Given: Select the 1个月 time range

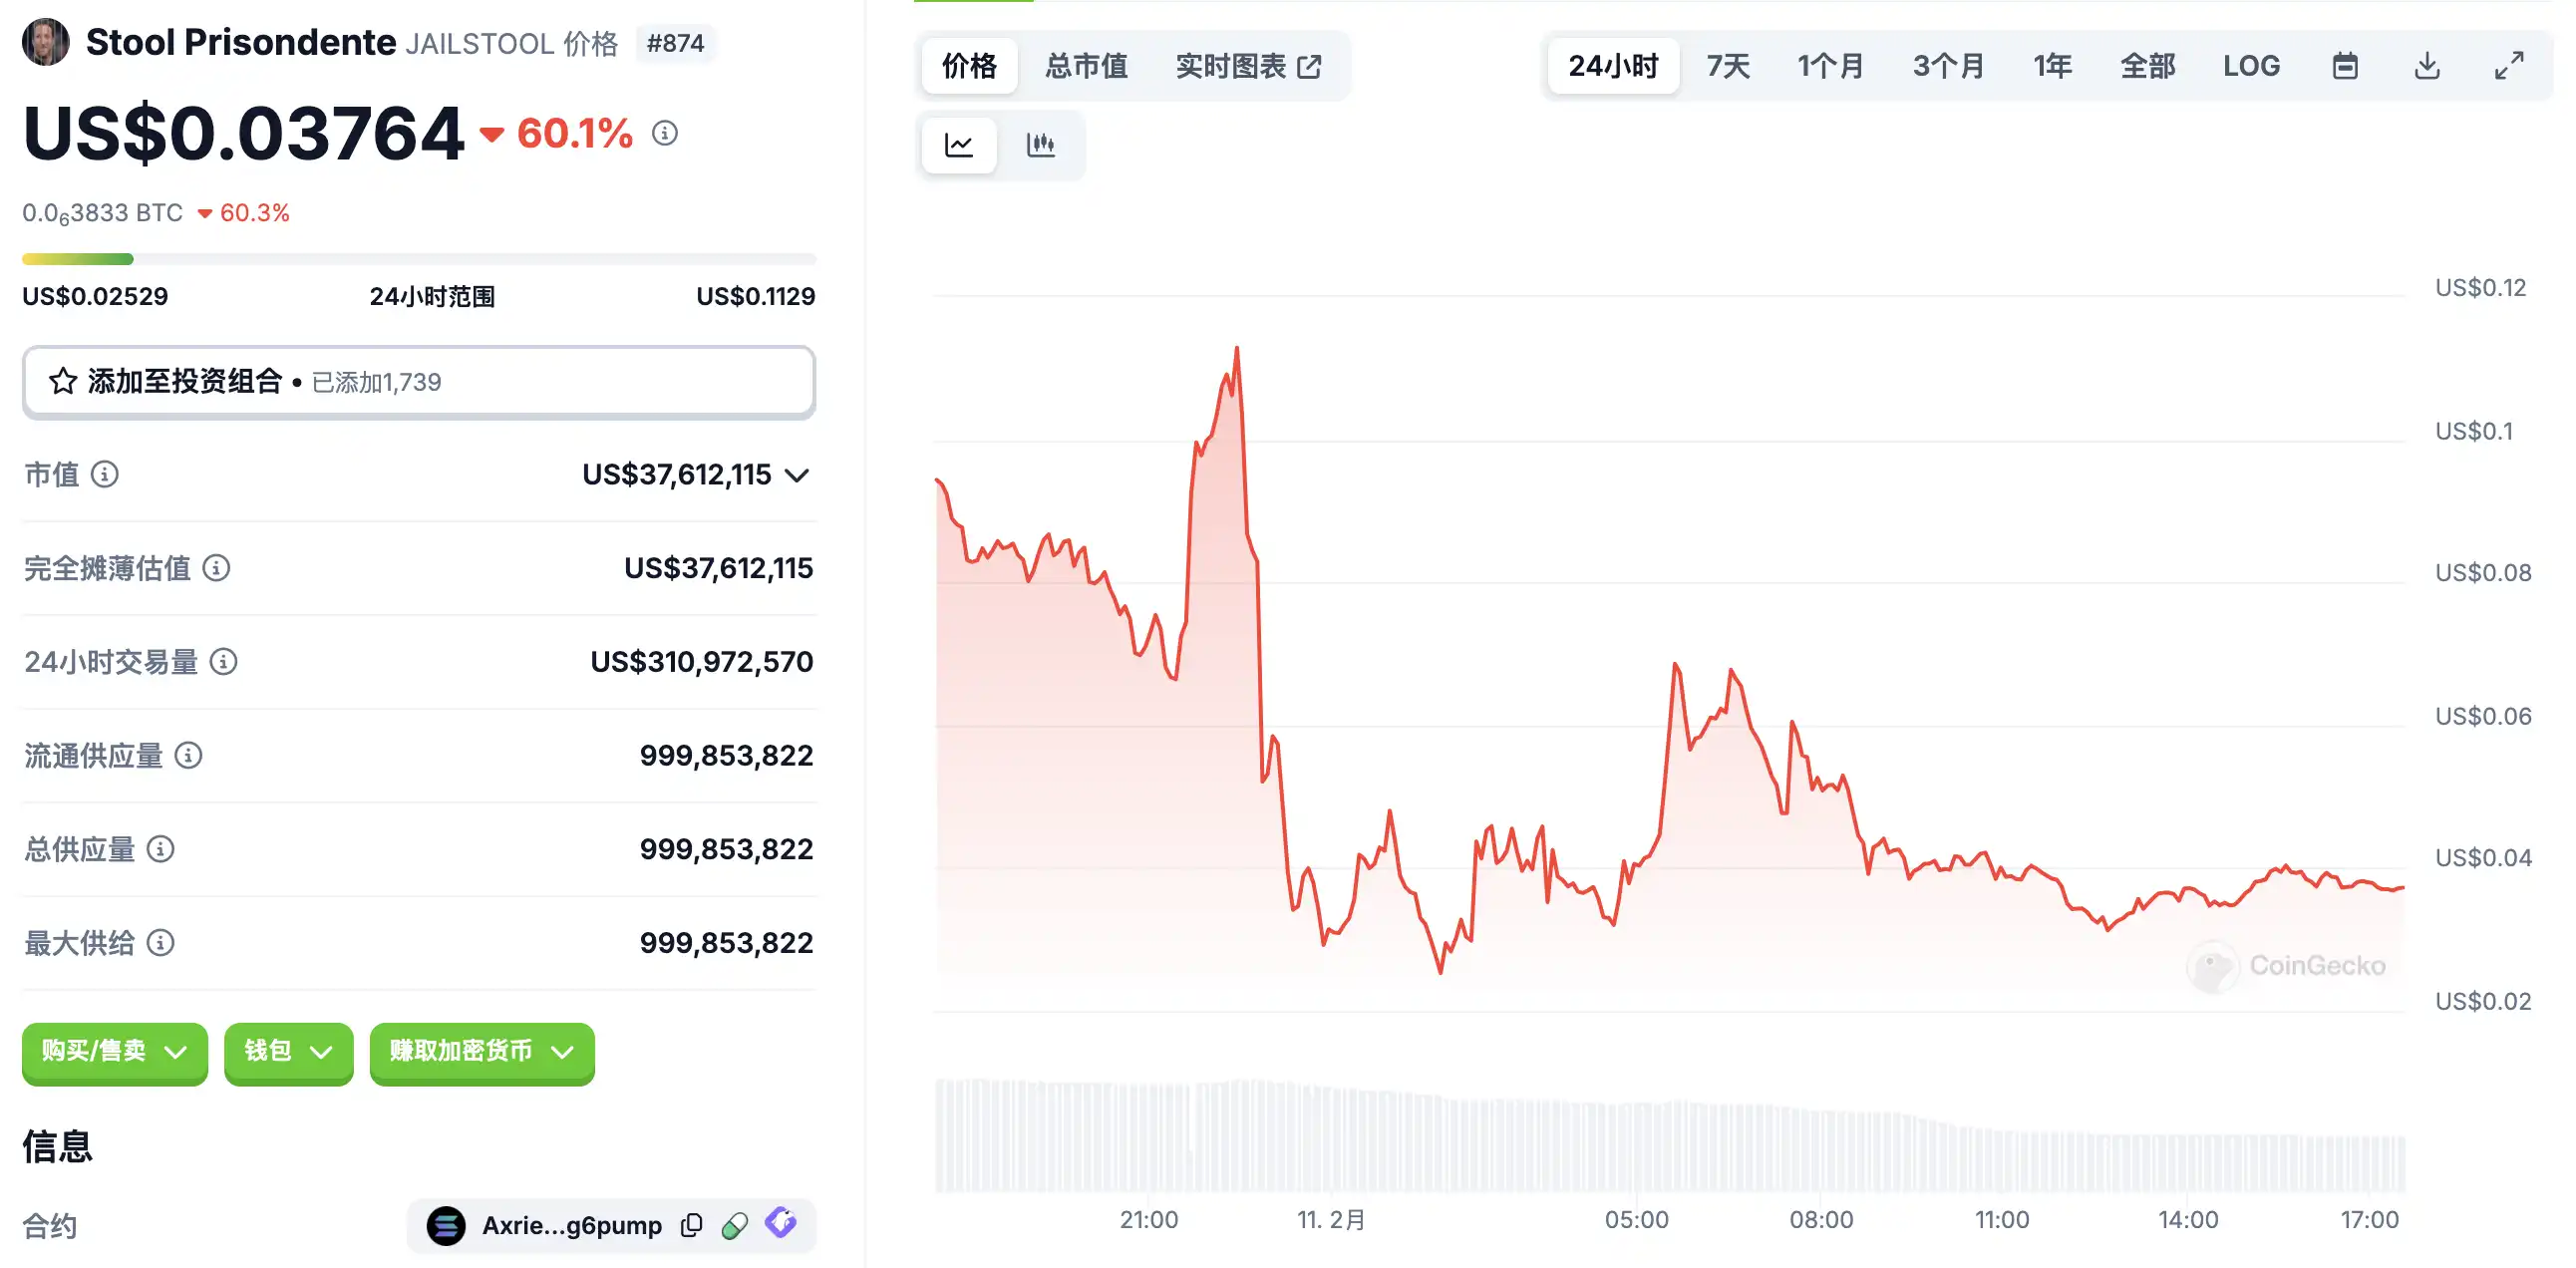Looking at the screenshot, I should (x=1830, y=66).
